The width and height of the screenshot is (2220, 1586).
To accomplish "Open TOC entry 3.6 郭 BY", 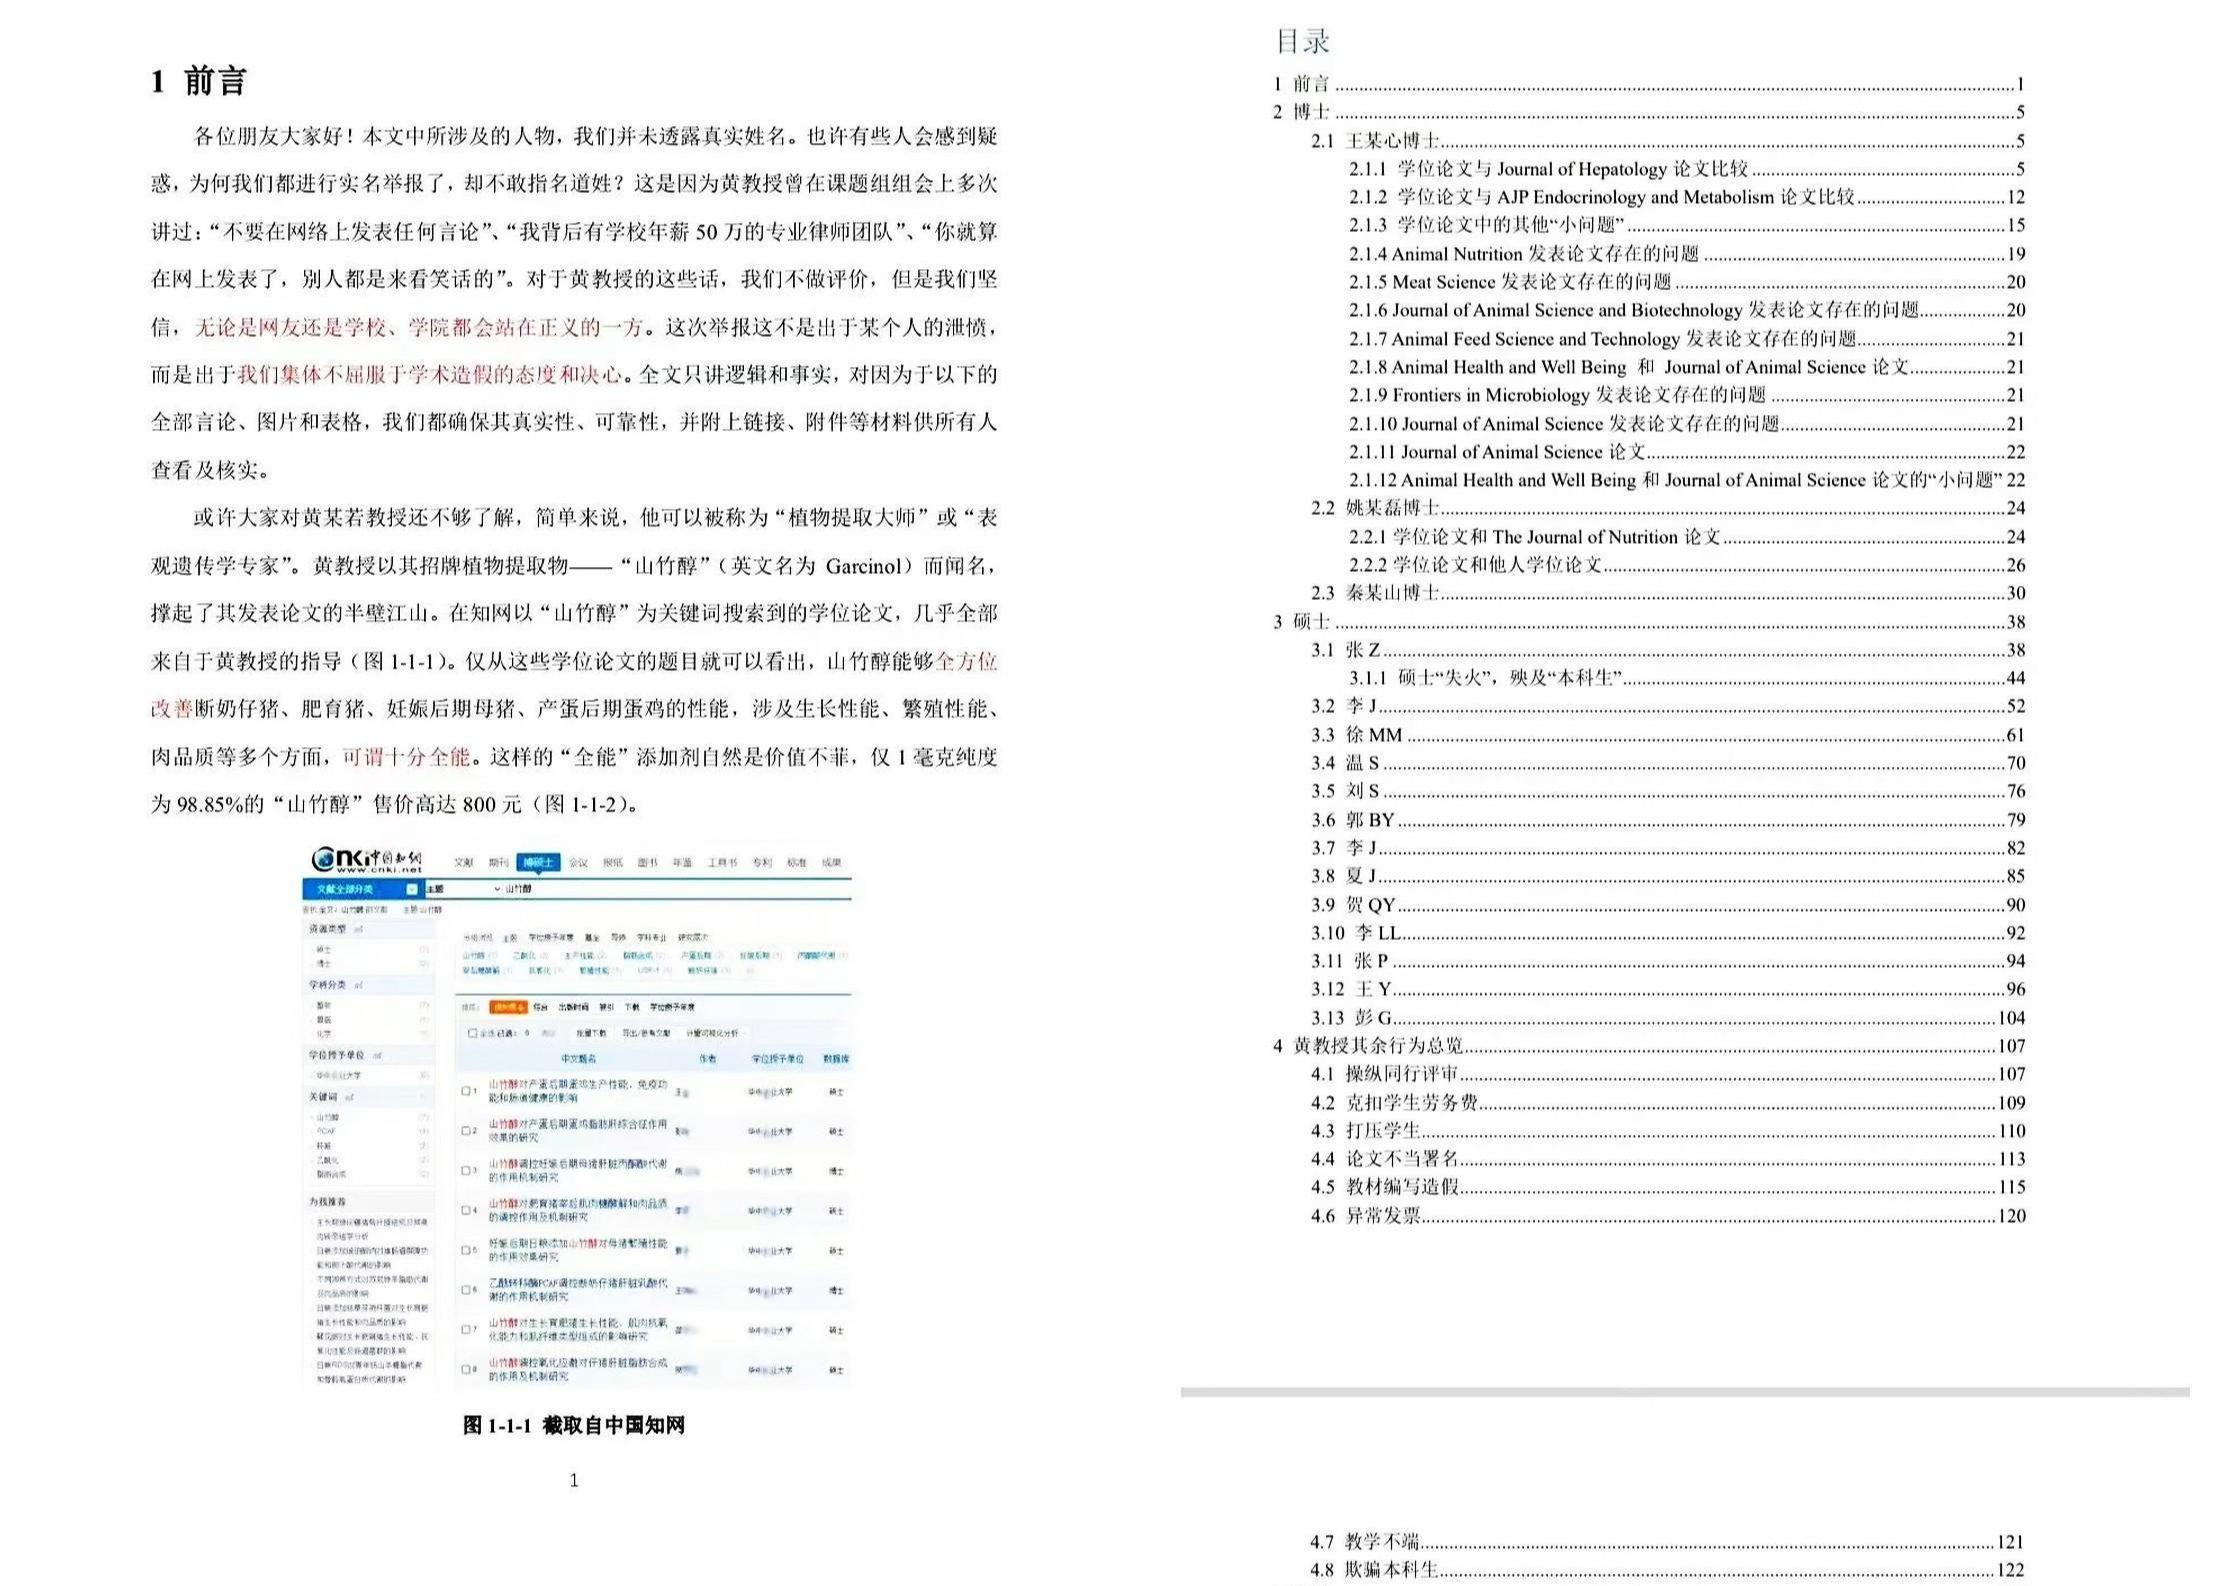I will [1667, 820].
